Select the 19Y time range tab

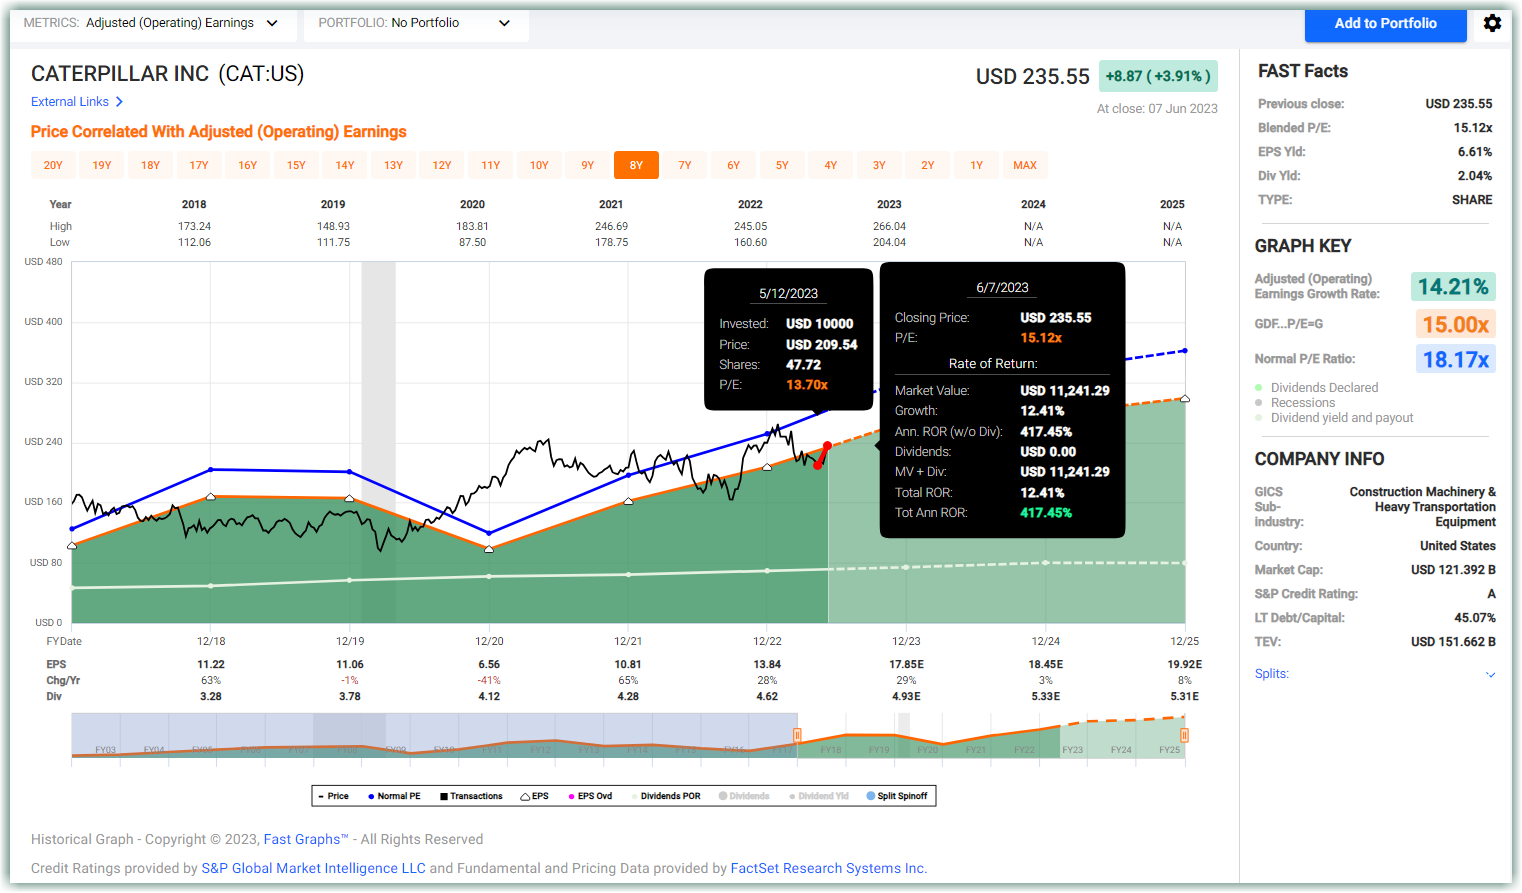tap(102, 165)
